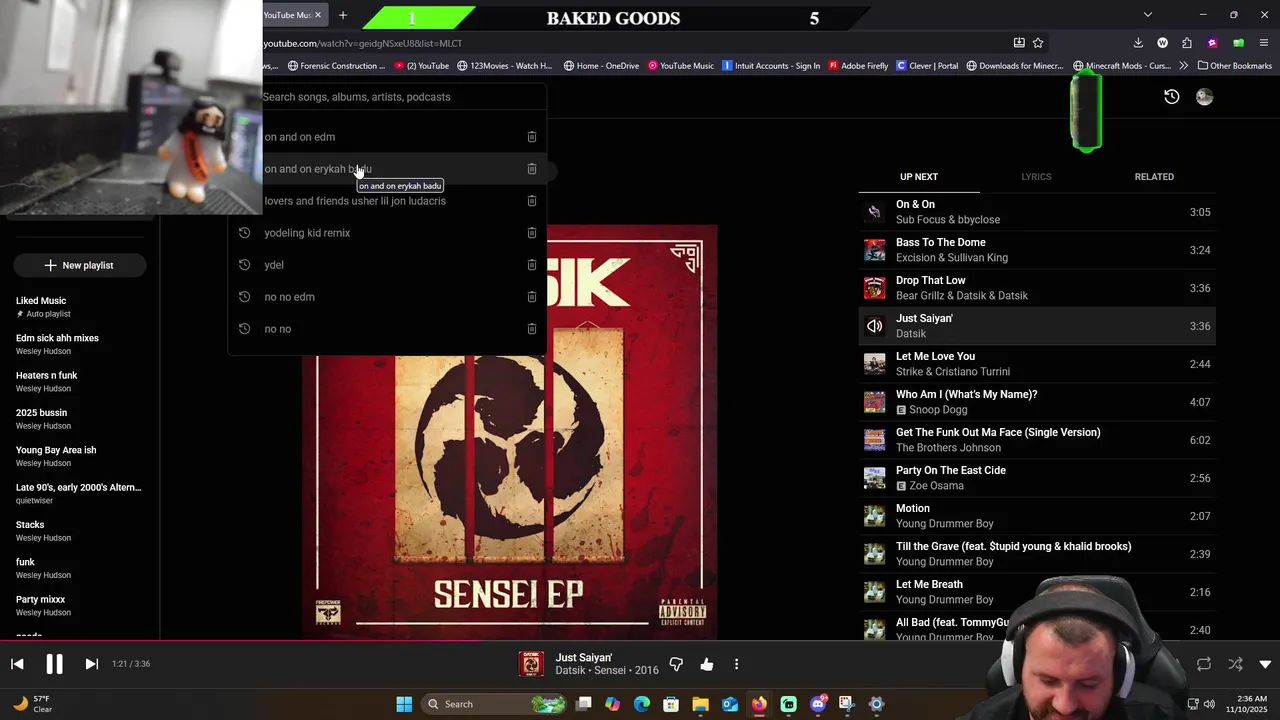
Task: Toggle repeat mode in player bar
Action: (x=1204, y=664)
